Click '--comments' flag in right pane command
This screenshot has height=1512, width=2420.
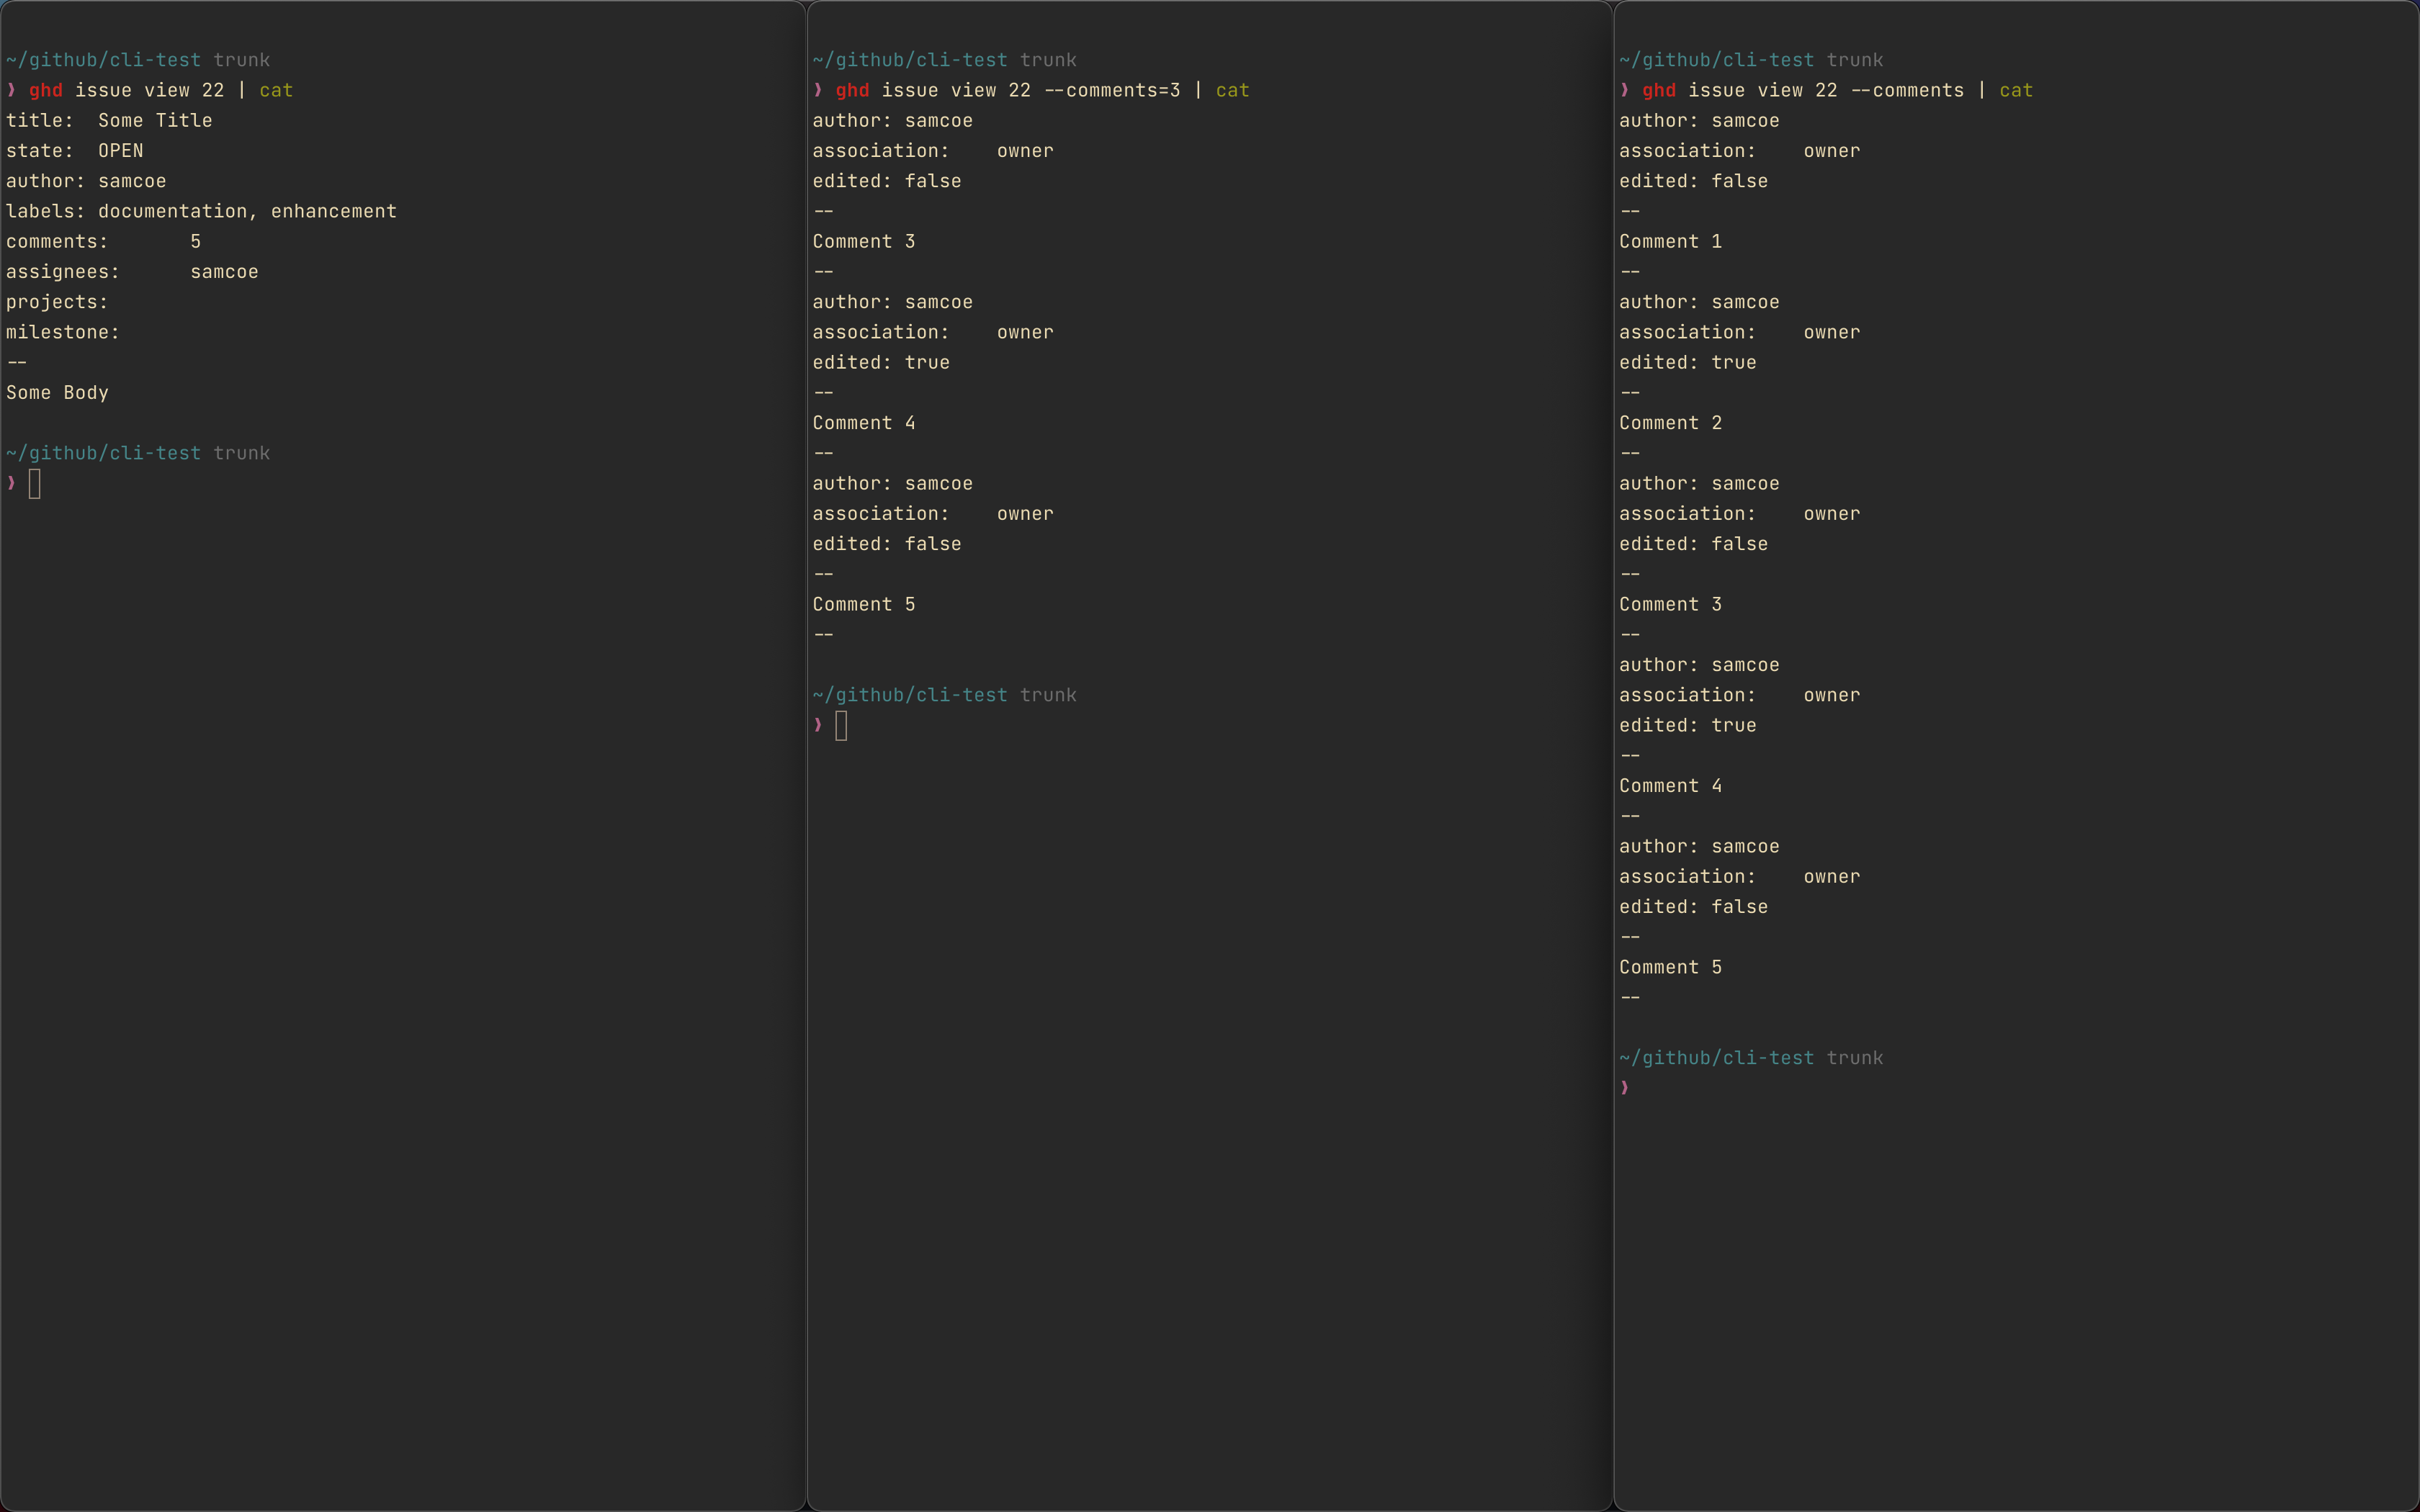point(1907,90)
